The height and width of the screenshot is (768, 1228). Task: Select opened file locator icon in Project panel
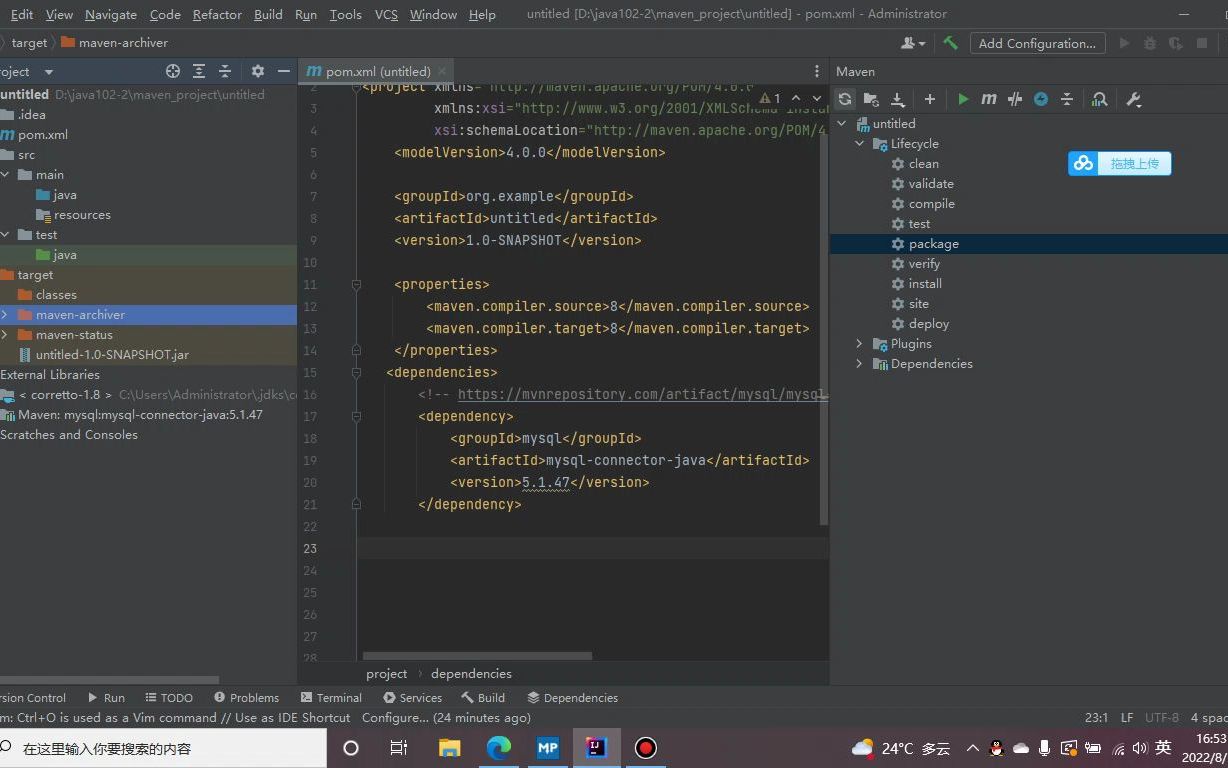(x=173, y=71)
